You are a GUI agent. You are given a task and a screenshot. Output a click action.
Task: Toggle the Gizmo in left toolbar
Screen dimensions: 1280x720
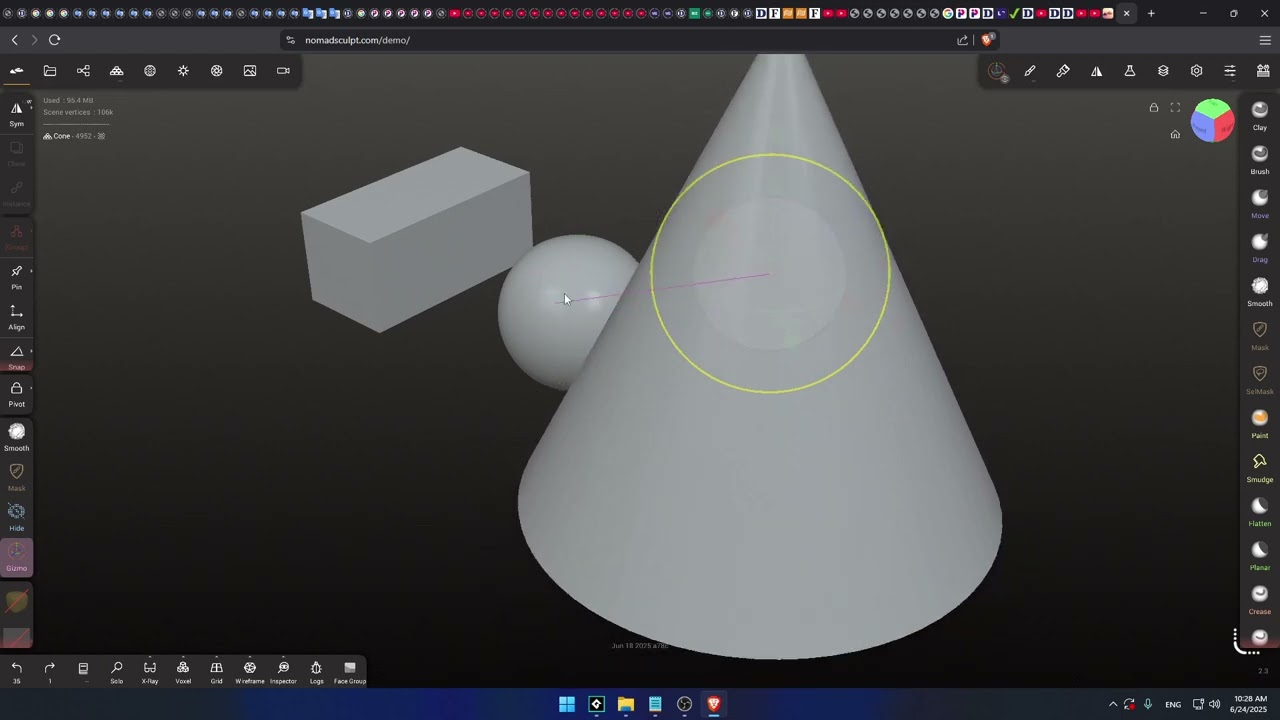(17, 556)
